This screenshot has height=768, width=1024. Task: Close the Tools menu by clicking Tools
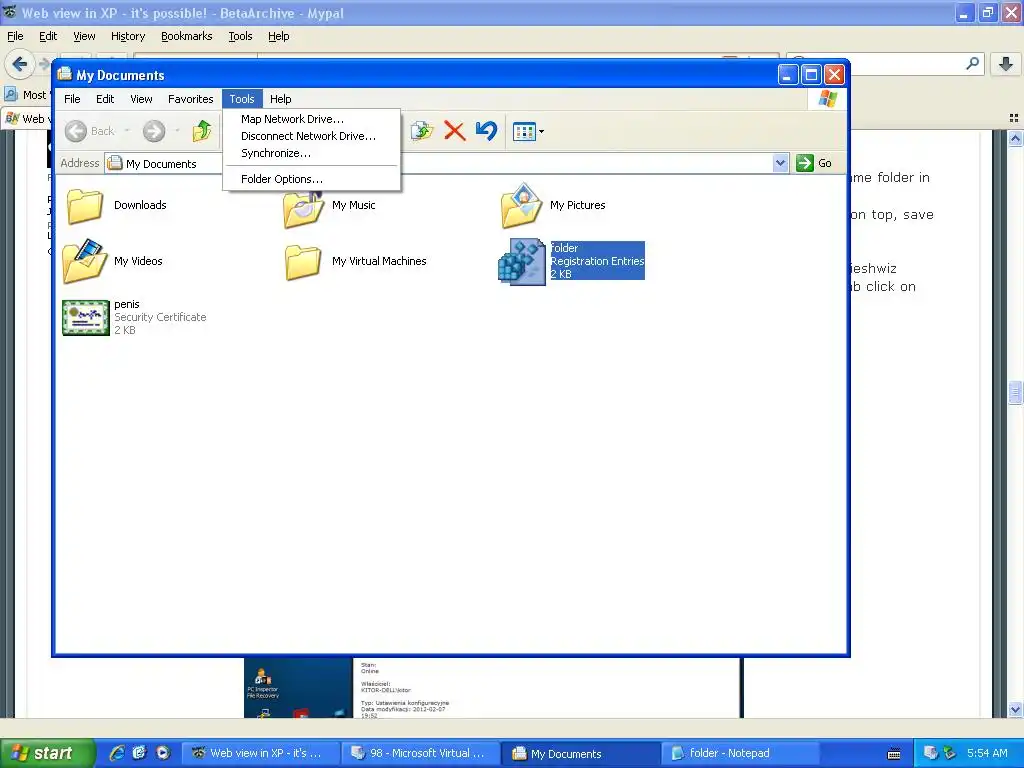click(242, 99)
